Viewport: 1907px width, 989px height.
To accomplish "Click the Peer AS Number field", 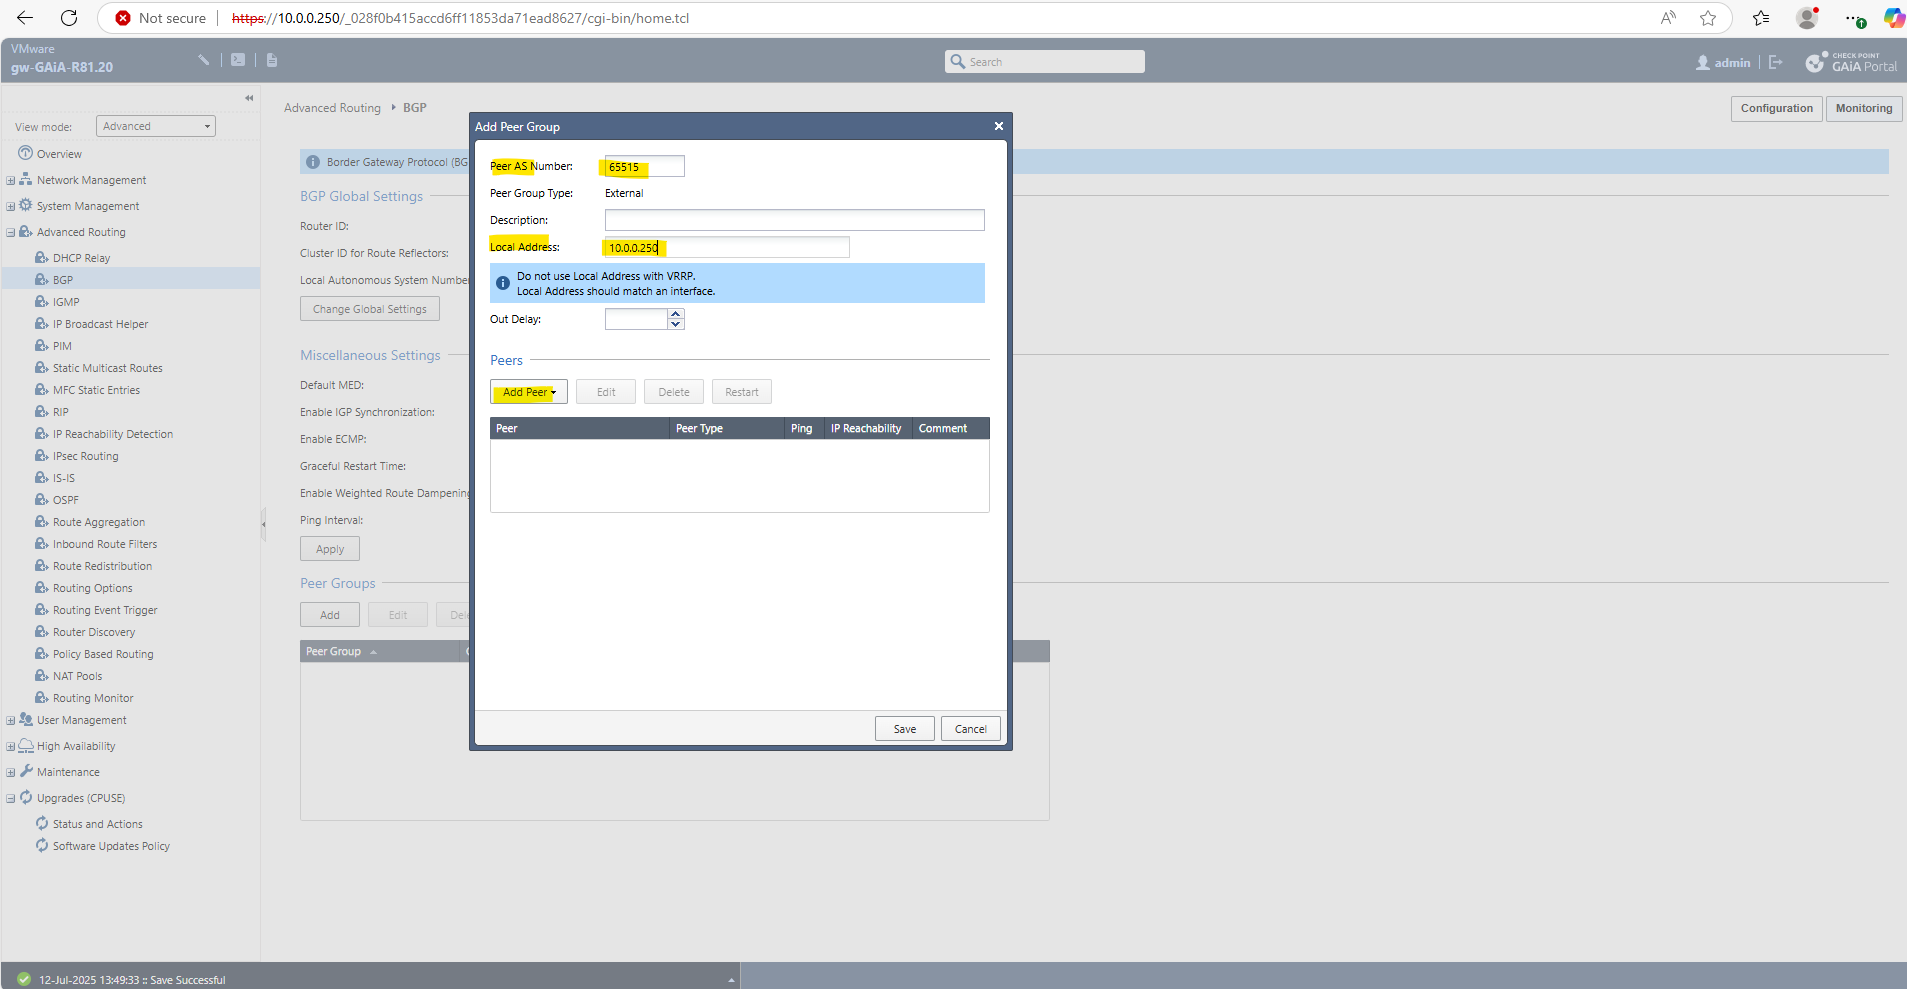I will 645,167.
